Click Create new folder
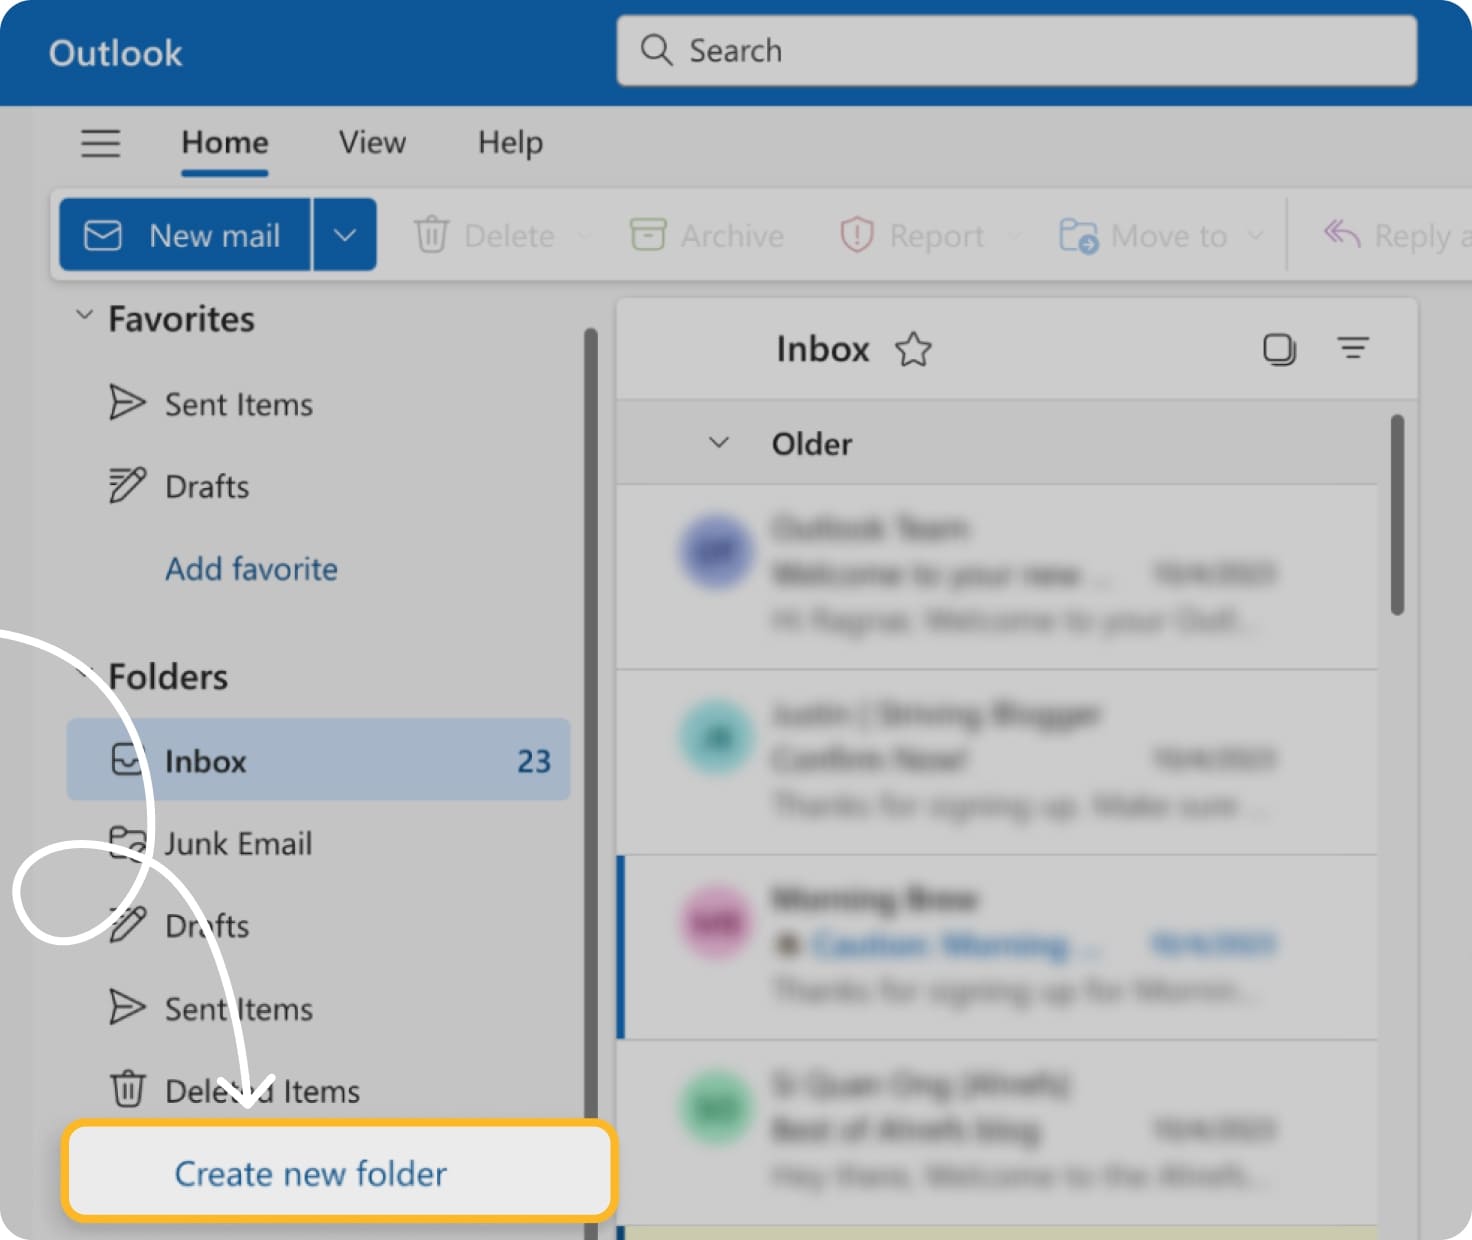This screenshot has height=1240, width=1472. (310, 1173)
